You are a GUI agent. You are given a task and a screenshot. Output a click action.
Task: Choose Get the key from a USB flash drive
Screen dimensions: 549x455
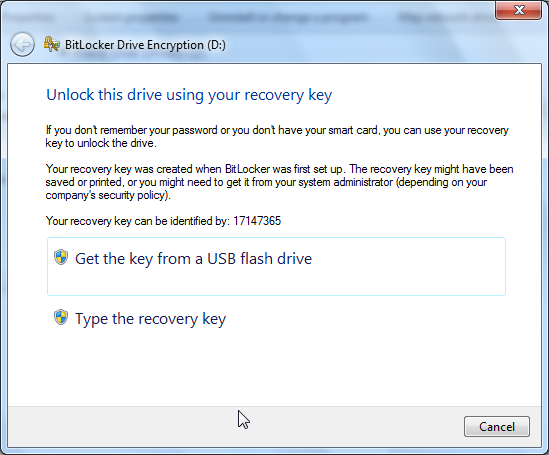point(276,266)
